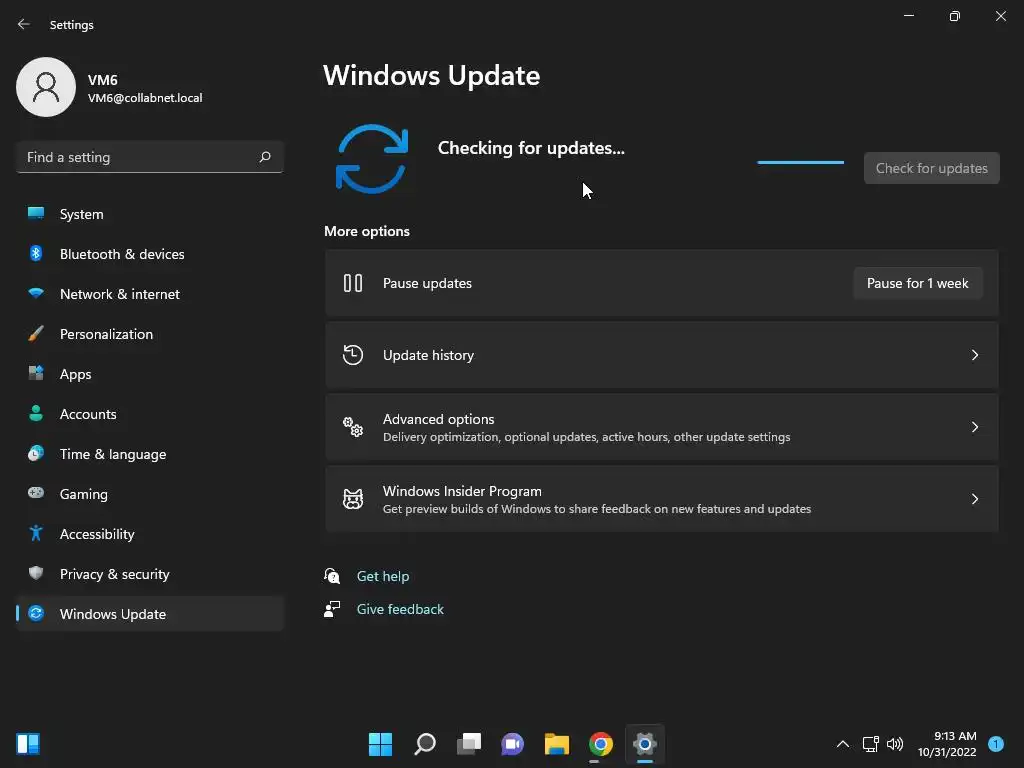
Task: Click the Privacy & security shield icon
Action: [x=36, y=573]
